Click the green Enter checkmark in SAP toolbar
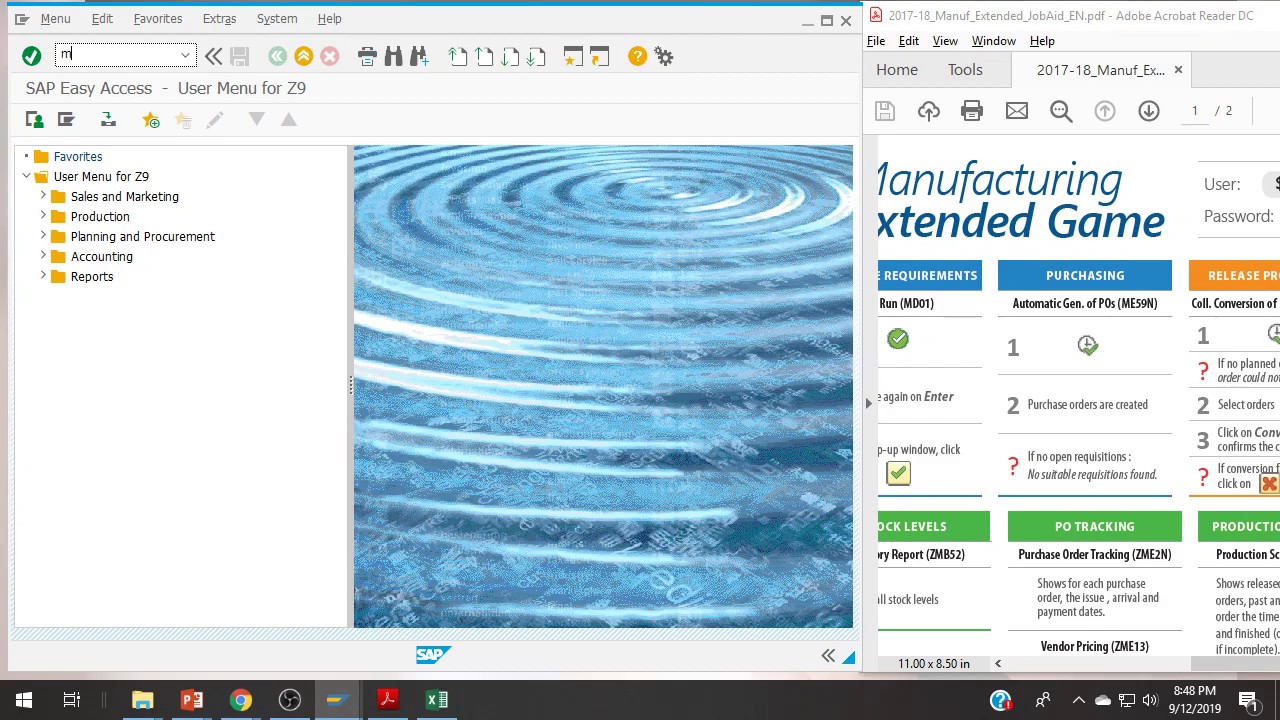The width and height of the screenshot is (1280, 720). click(x=31, y=57)
